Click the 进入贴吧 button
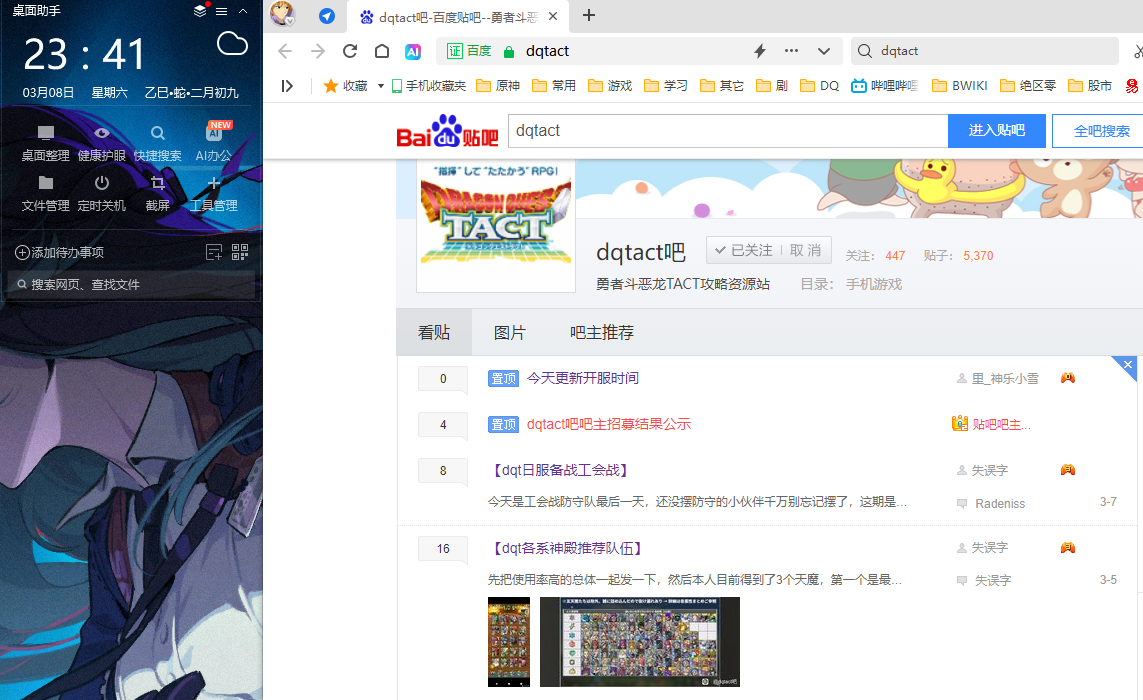 [996, 131]
